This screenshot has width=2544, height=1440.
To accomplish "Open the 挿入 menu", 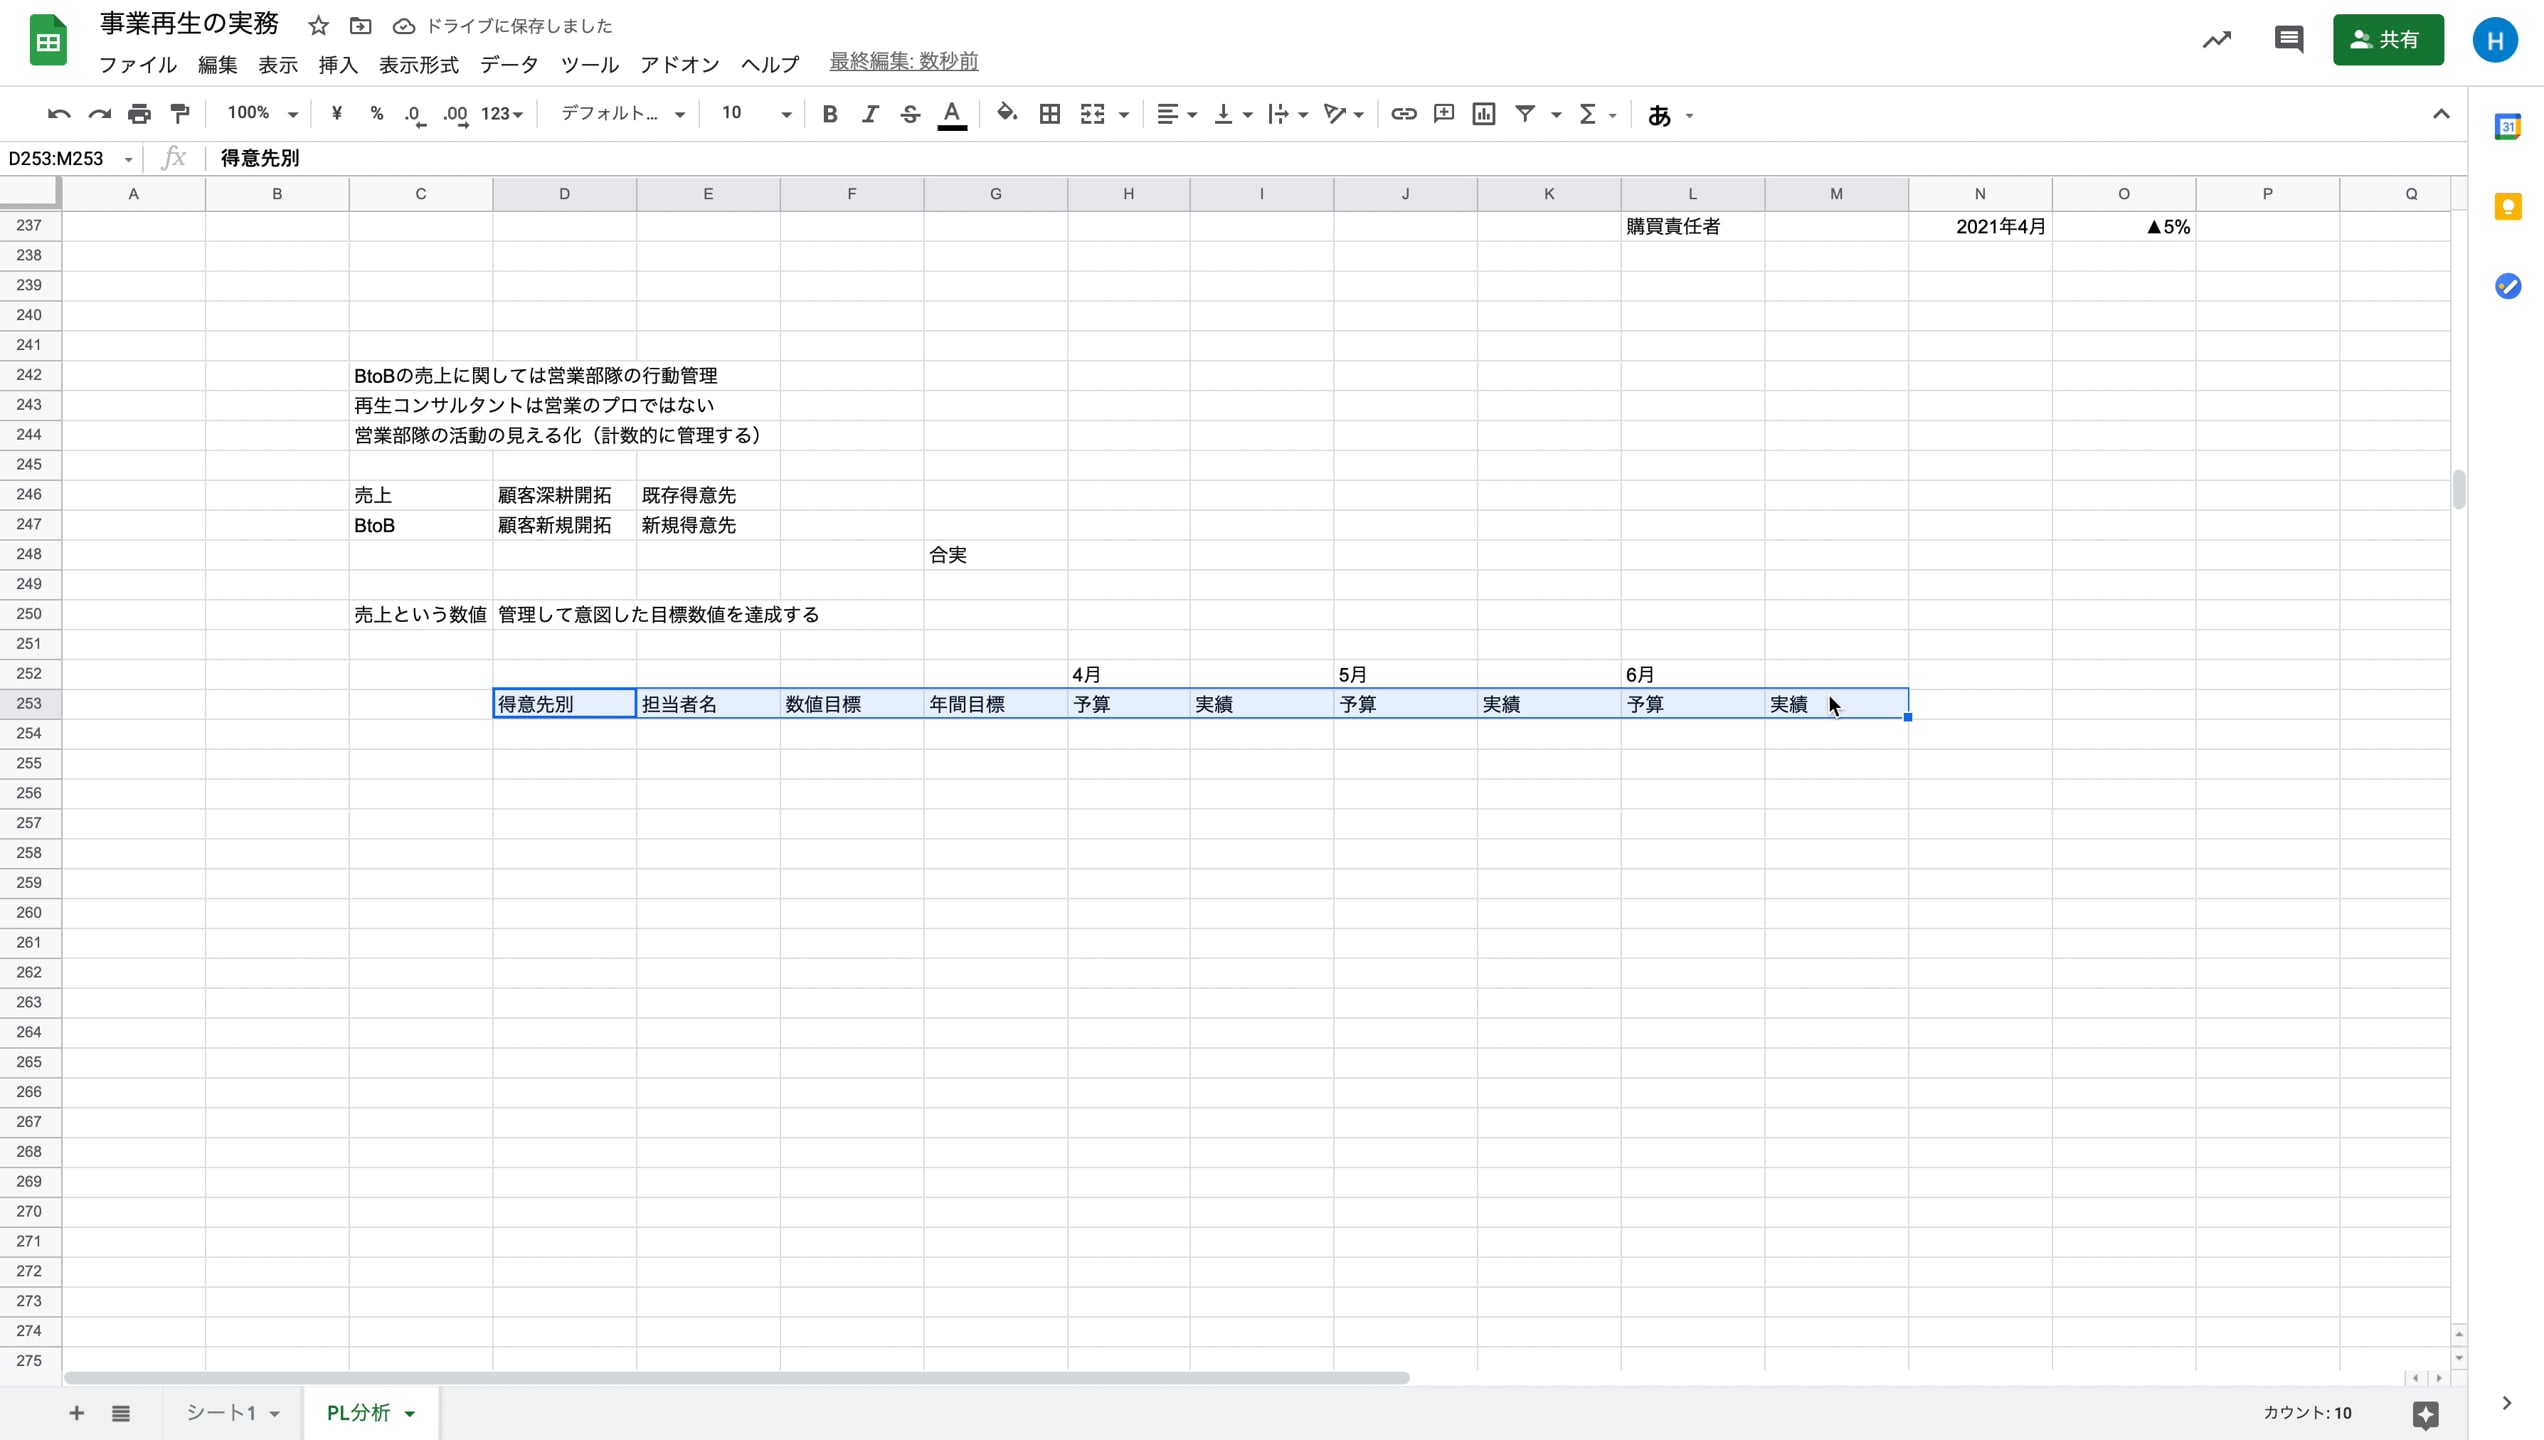I will pyautogui.click(x=337, y=64).
